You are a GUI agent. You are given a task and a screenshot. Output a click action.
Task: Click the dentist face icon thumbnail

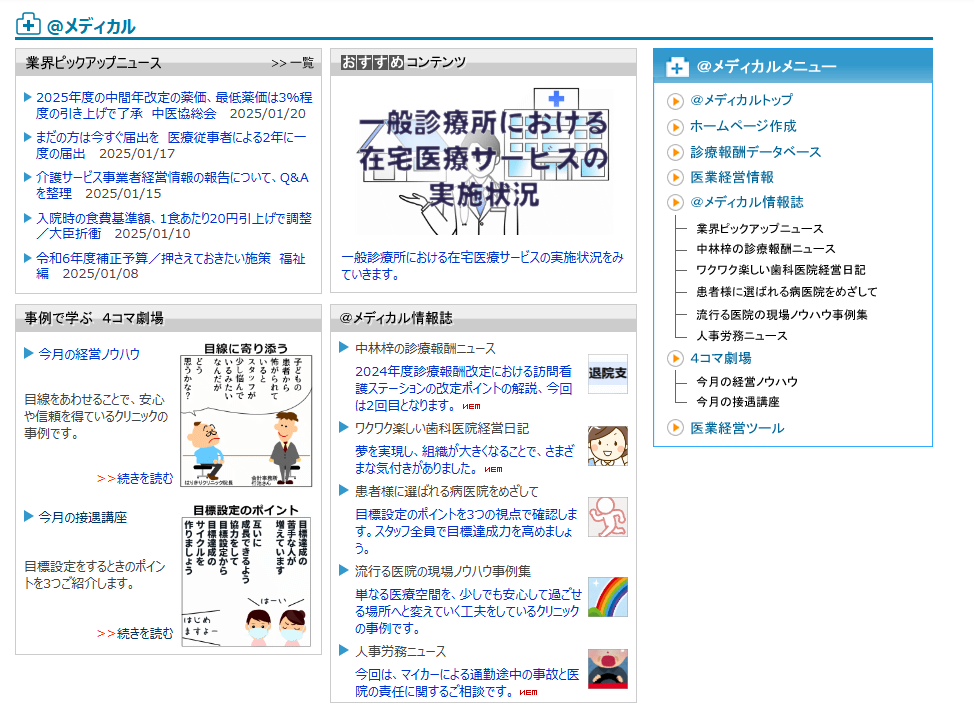(607, 446)
